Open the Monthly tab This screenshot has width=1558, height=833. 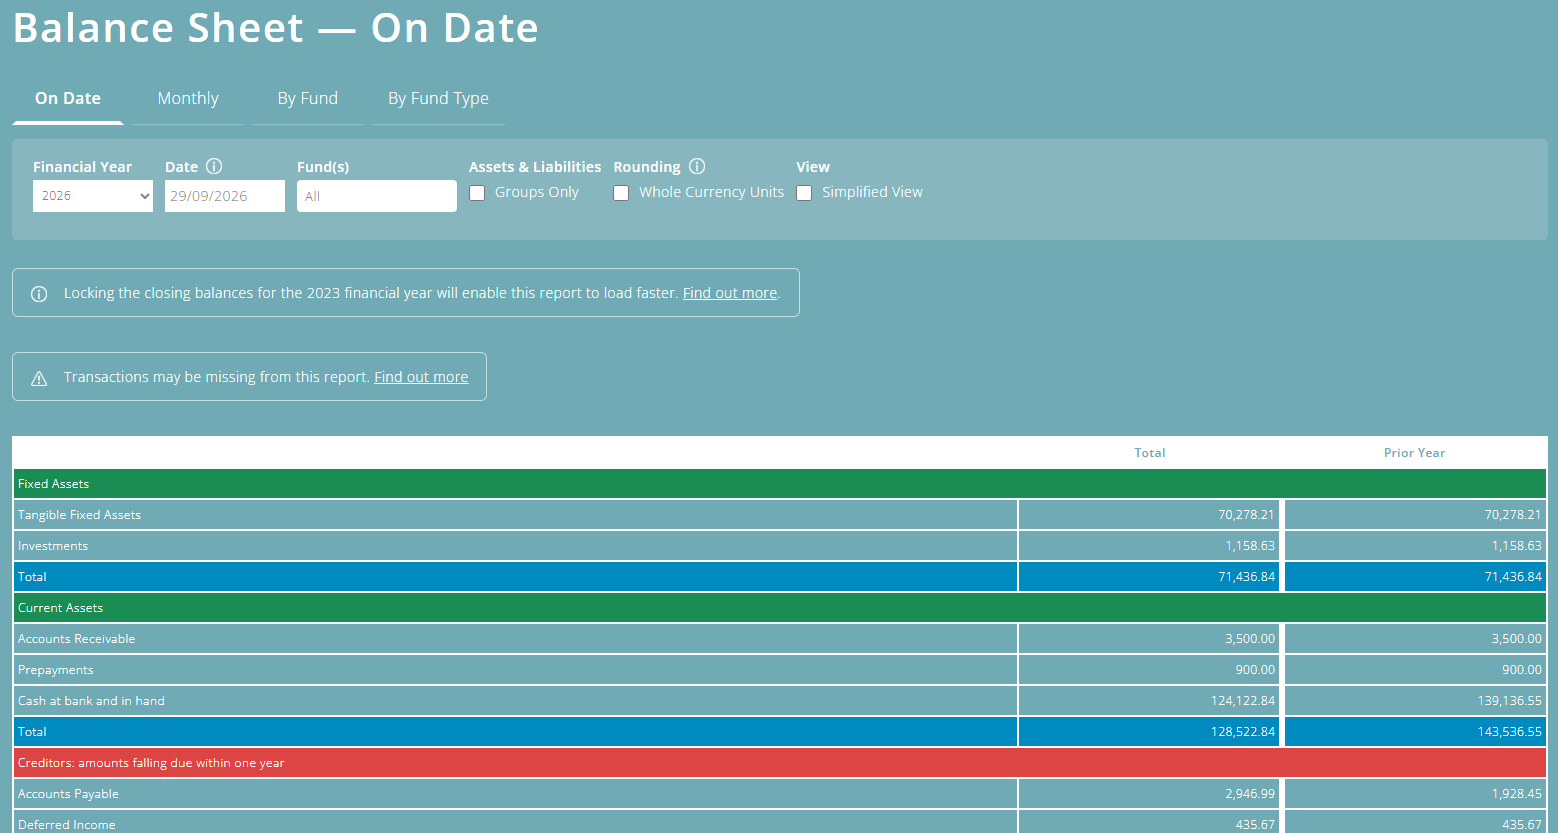click(188, 98)
